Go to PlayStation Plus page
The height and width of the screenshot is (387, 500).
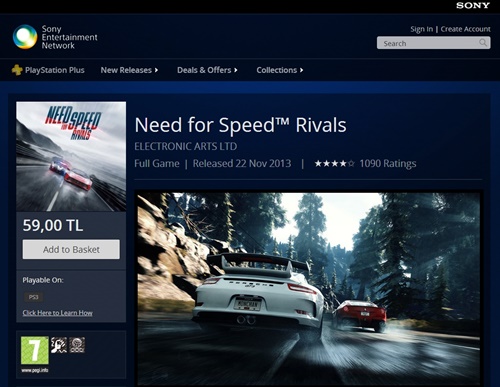(x=55, y=70)
